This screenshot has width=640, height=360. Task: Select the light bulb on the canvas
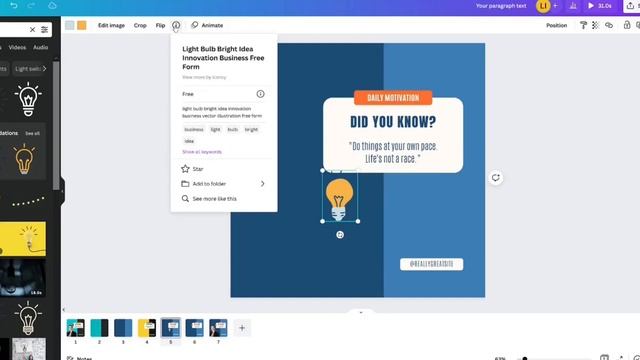[339, 199]
